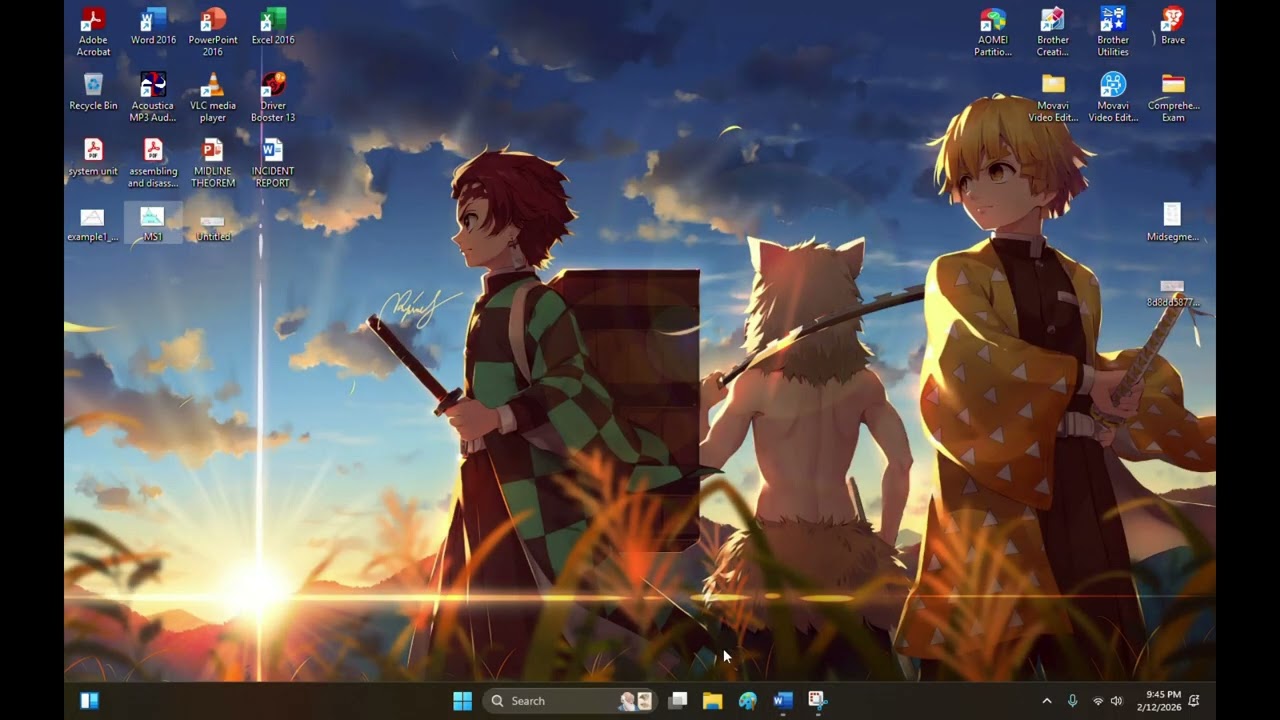Switch to Word in the taskbar
1280x720 pixels.
pyautogui.click(x=782, y=701)
